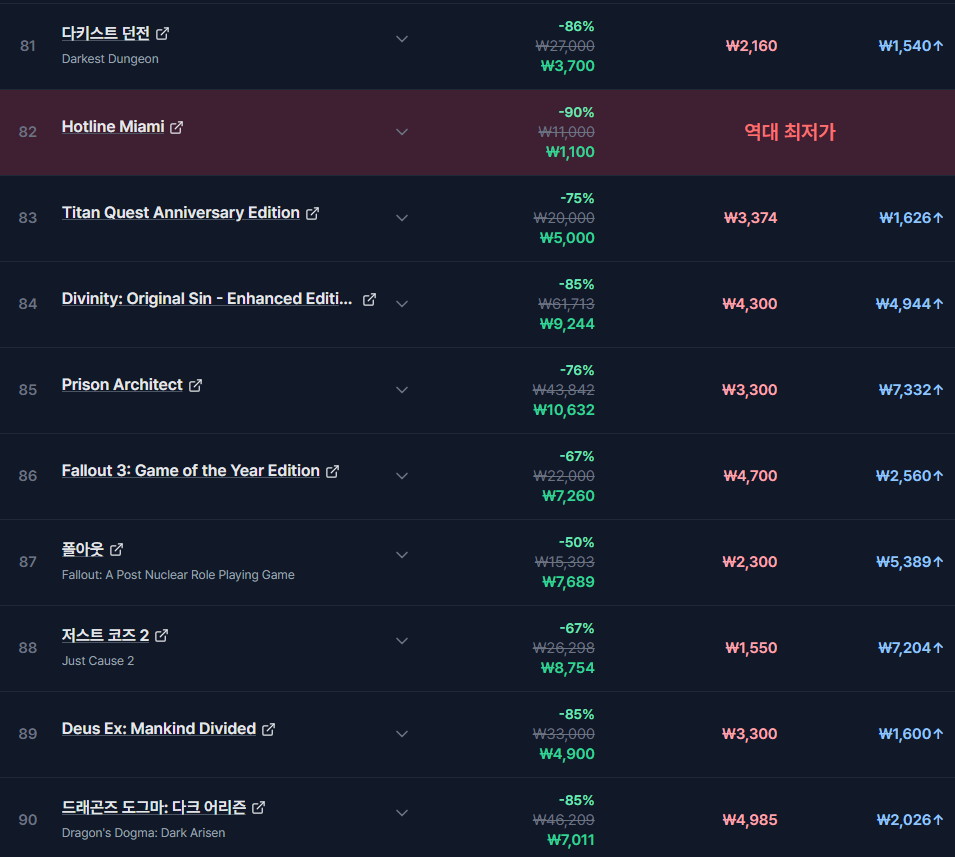Open the Divinity: Original Sin - Enhanced Edition link
The height and width of the screenshot is (857, 955).
(207, 298)
